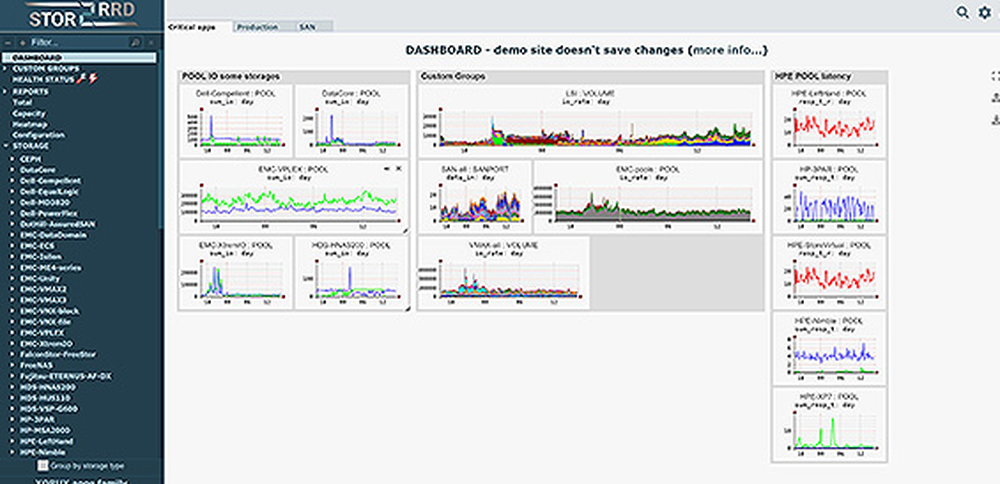The width and height of the screenshot is (1000, 484).
Task: Open the Dell-Compellent POOL graph
Action: point(236,121)
